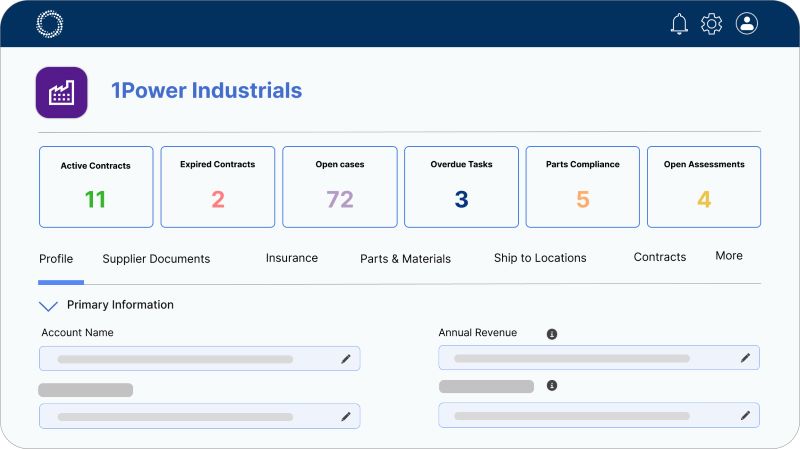Open the Parts & Materials tab
Screen dimensions: 800x449
pyautogui.click(x=405, y=259)
